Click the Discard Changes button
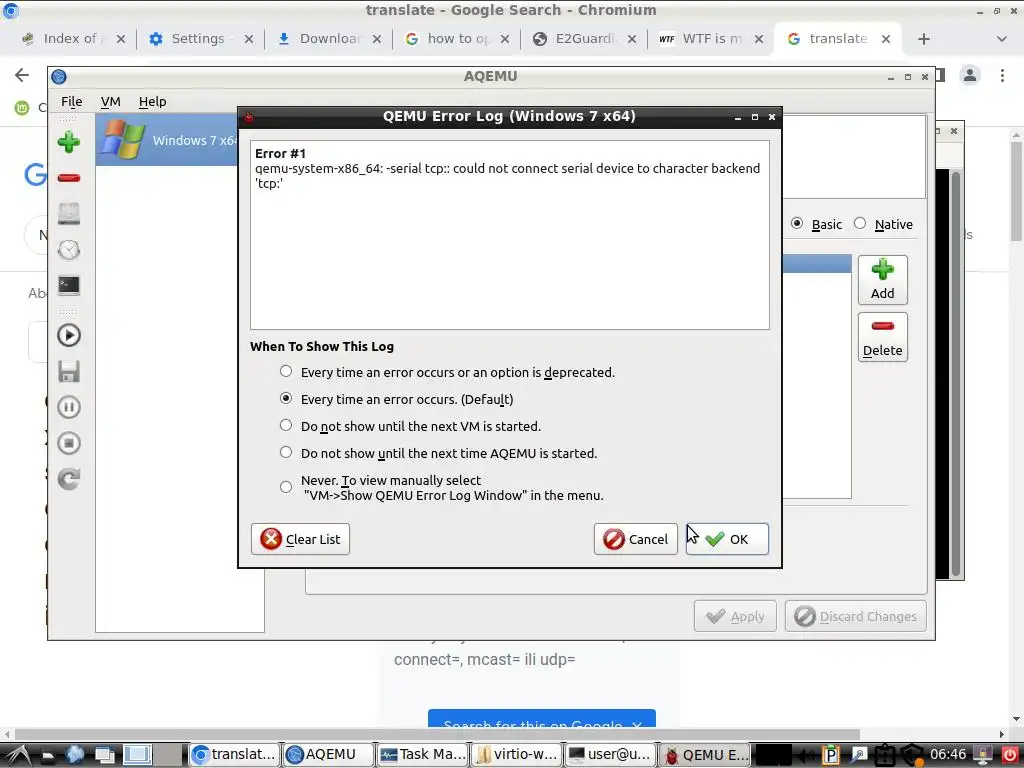The width and height of the screenshot is (1024, 768). tap(856, 616)
